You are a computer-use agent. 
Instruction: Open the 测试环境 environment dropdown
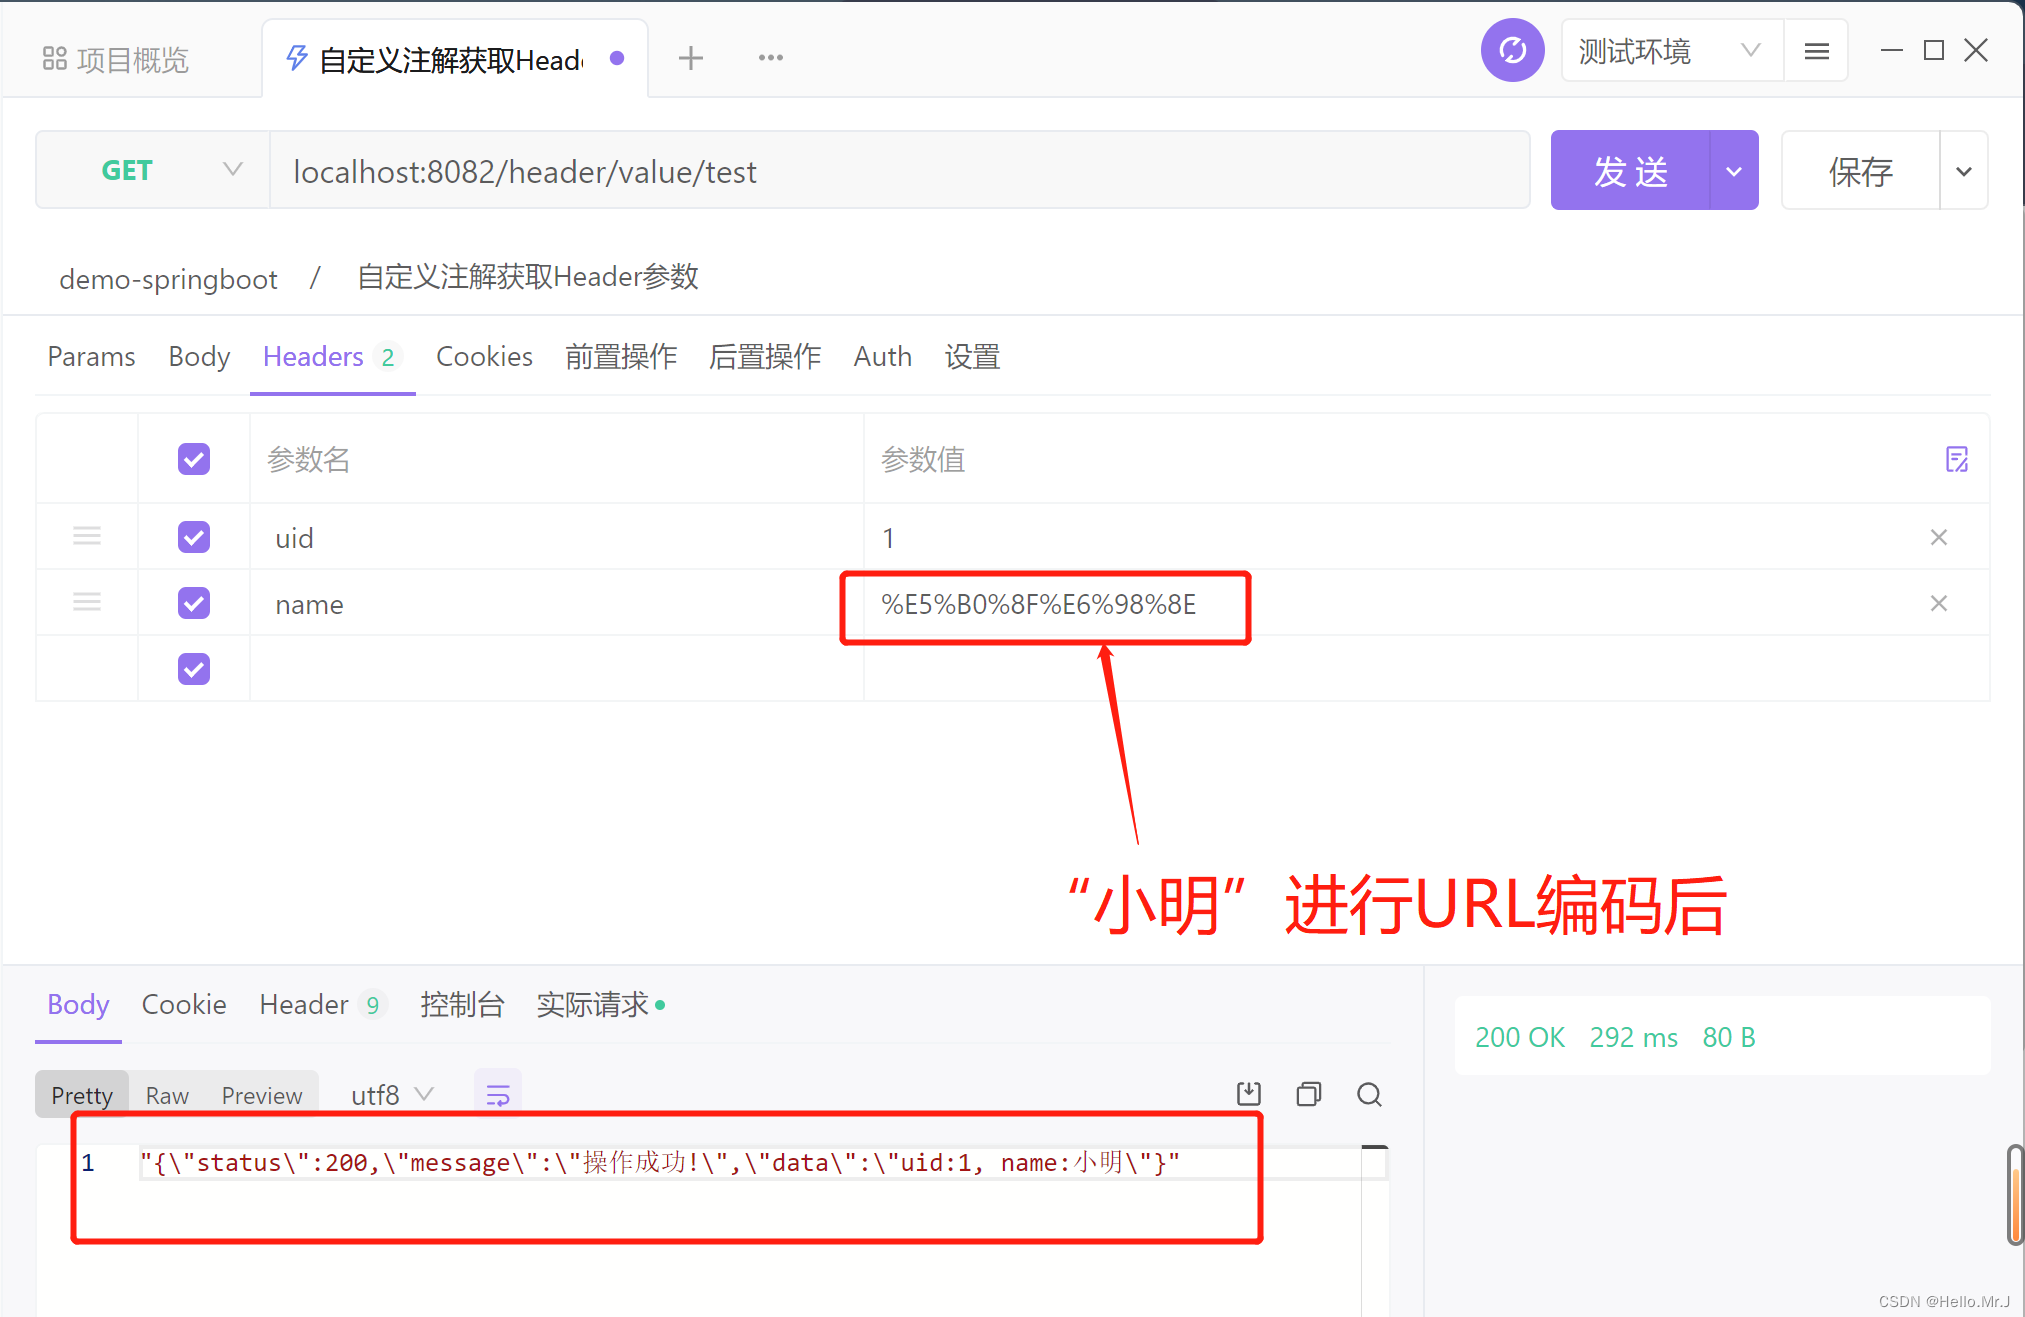(x=1672, y=51)
